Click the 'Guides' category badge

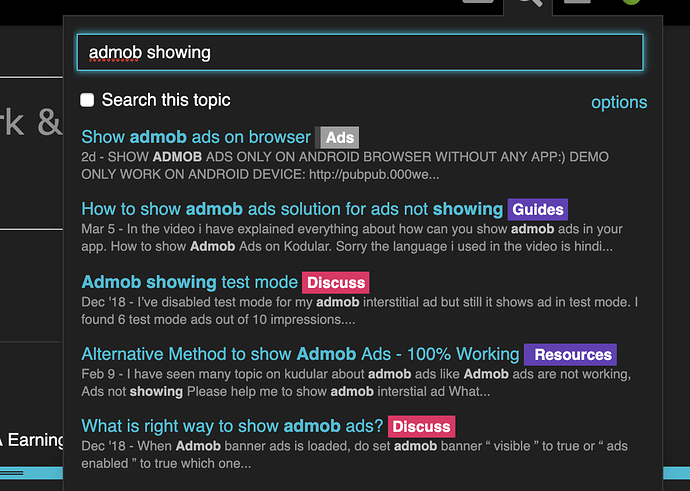pyautogui.click(x=538, y=209)
